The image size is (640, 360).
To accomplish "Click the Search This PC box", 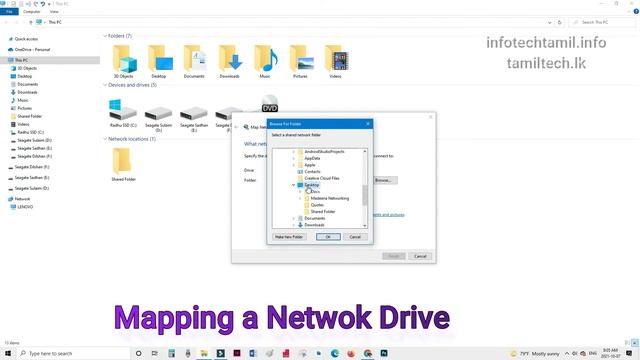I will point(602,22).
